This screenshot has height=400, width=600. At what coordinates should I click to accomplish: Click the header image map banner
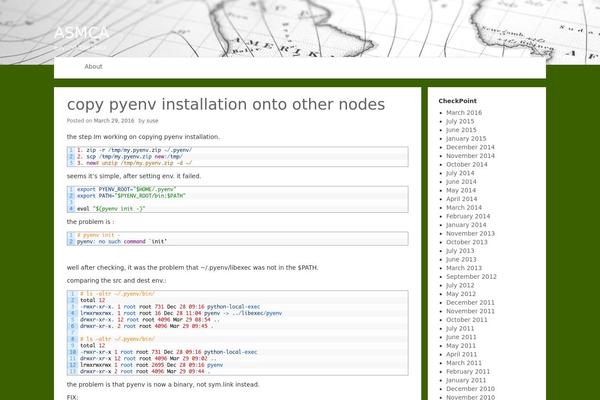pos(300,29)
